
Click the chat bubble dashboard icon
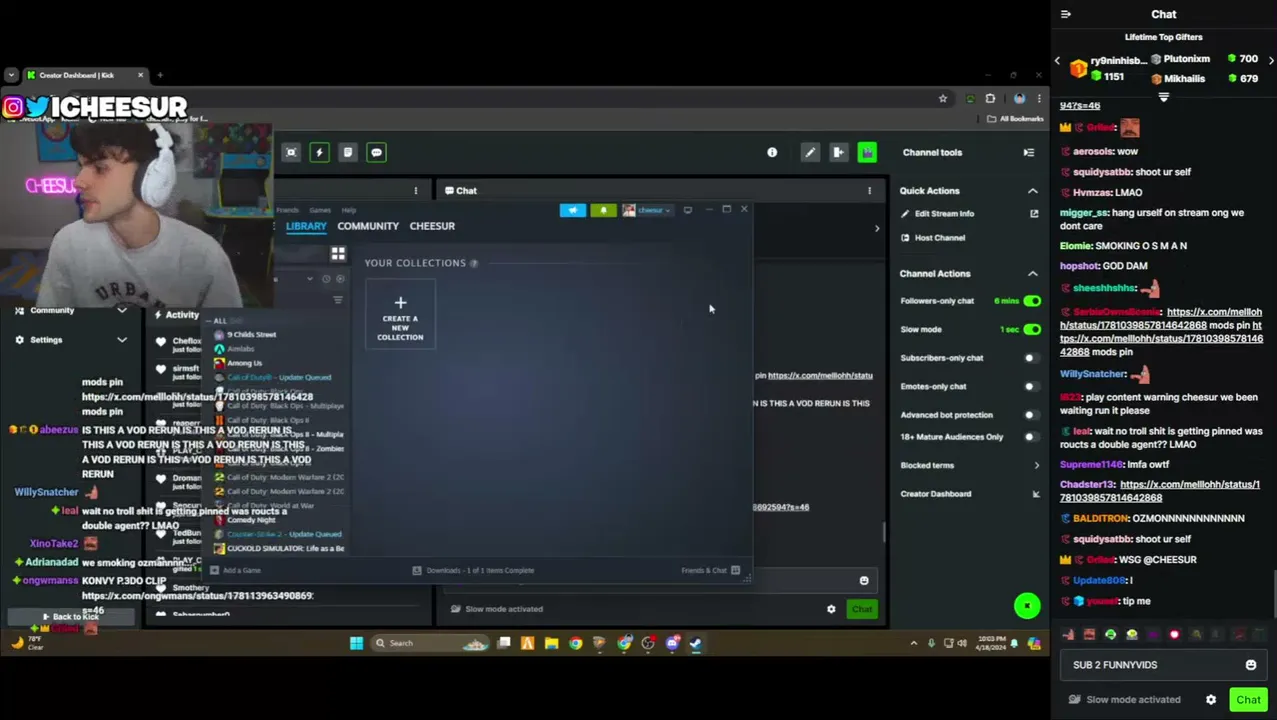[x=376, y=152]
